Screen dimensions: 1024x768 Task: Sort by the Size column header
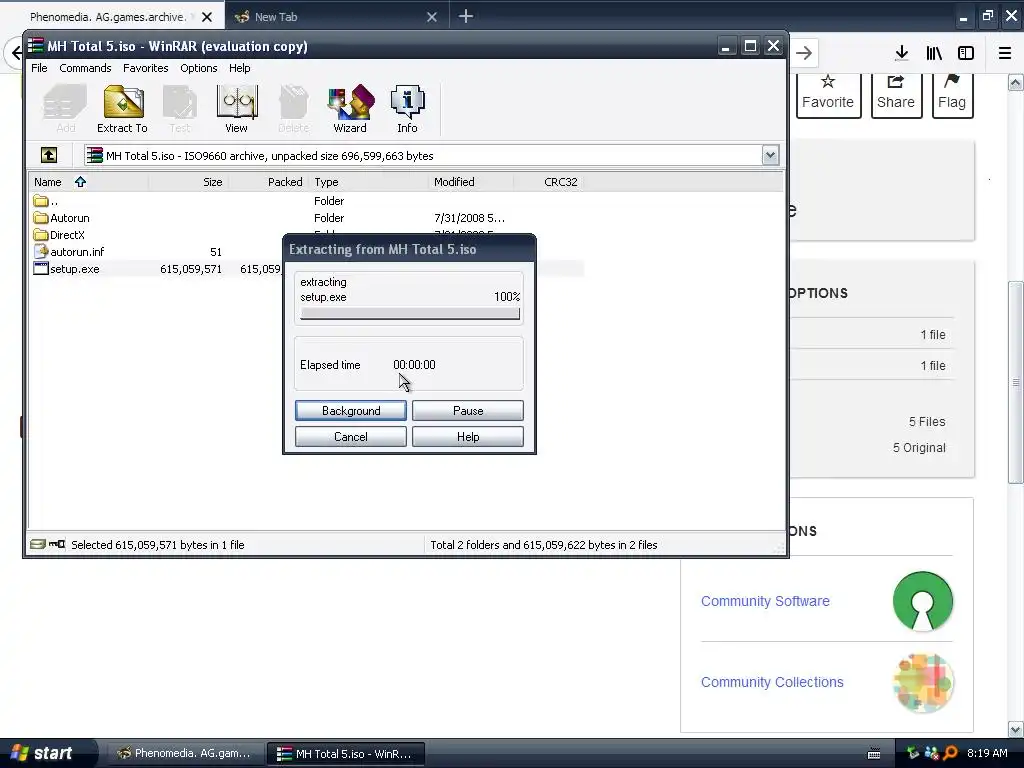[x=188, y=182]
